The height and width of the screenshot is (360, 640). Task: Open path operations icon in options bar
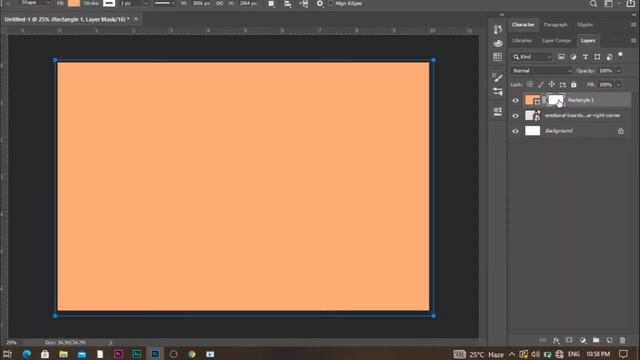click(271, 4)
